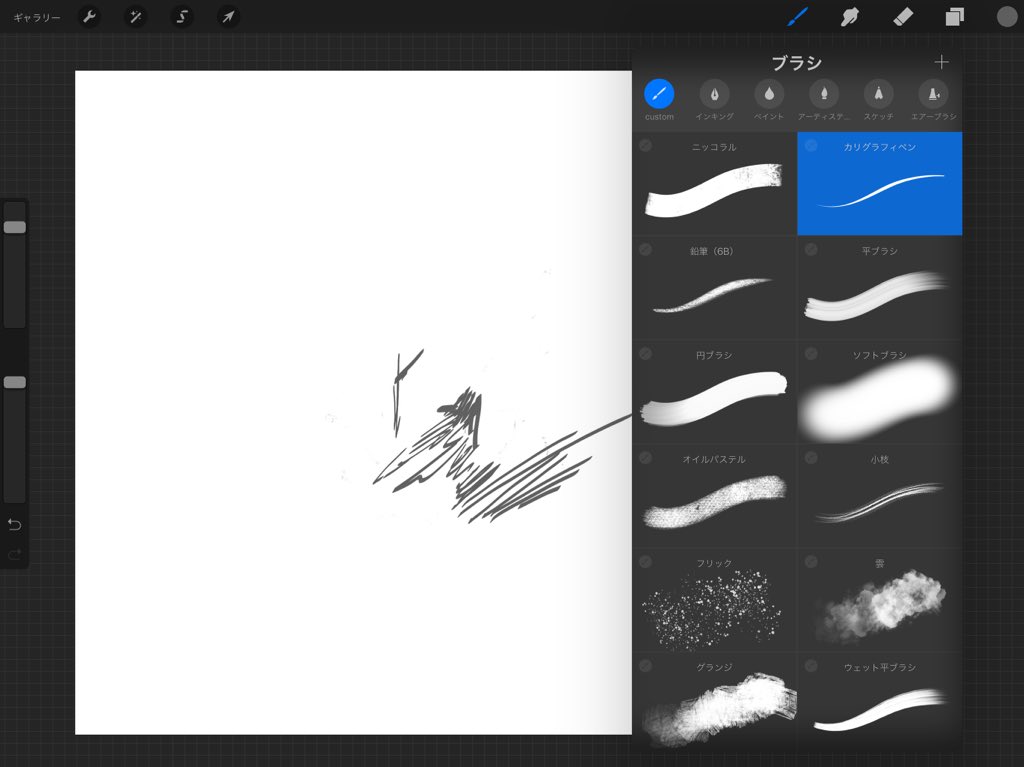Open the Adjustments magic wand menu
Screen dimensions: 1024x767
pyautogui.click(x=136, y=17)
